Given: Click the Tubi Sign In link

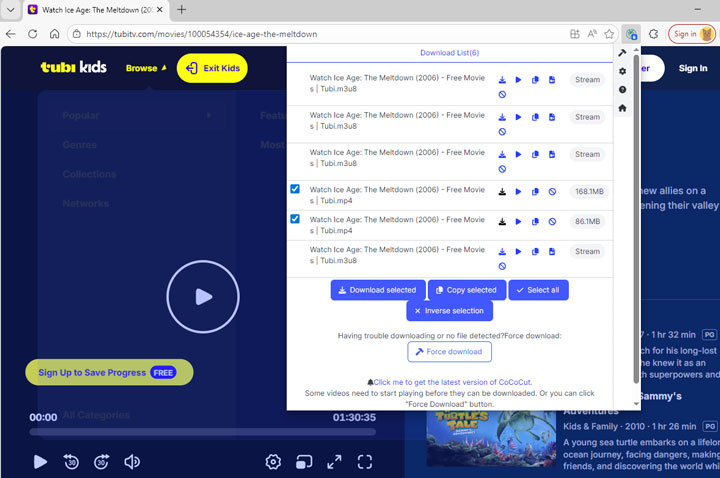Looking at the screenshot, I should tap(693, 68).
